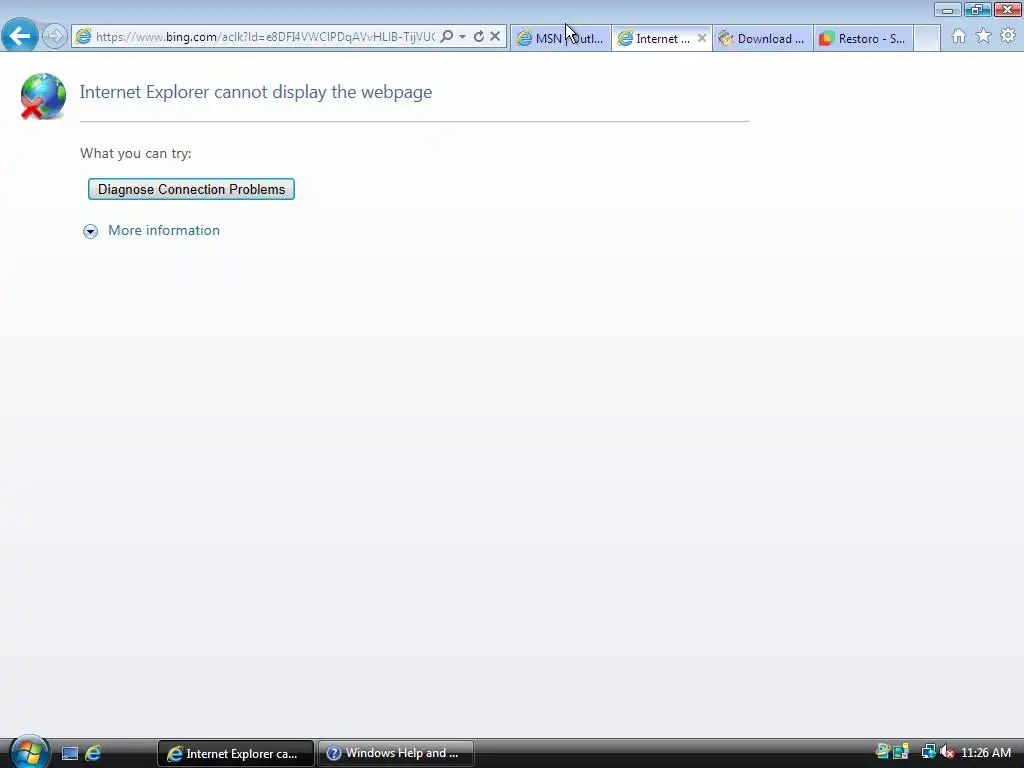Open the address bar autocomplete dropdown arrow

point(462,37)
